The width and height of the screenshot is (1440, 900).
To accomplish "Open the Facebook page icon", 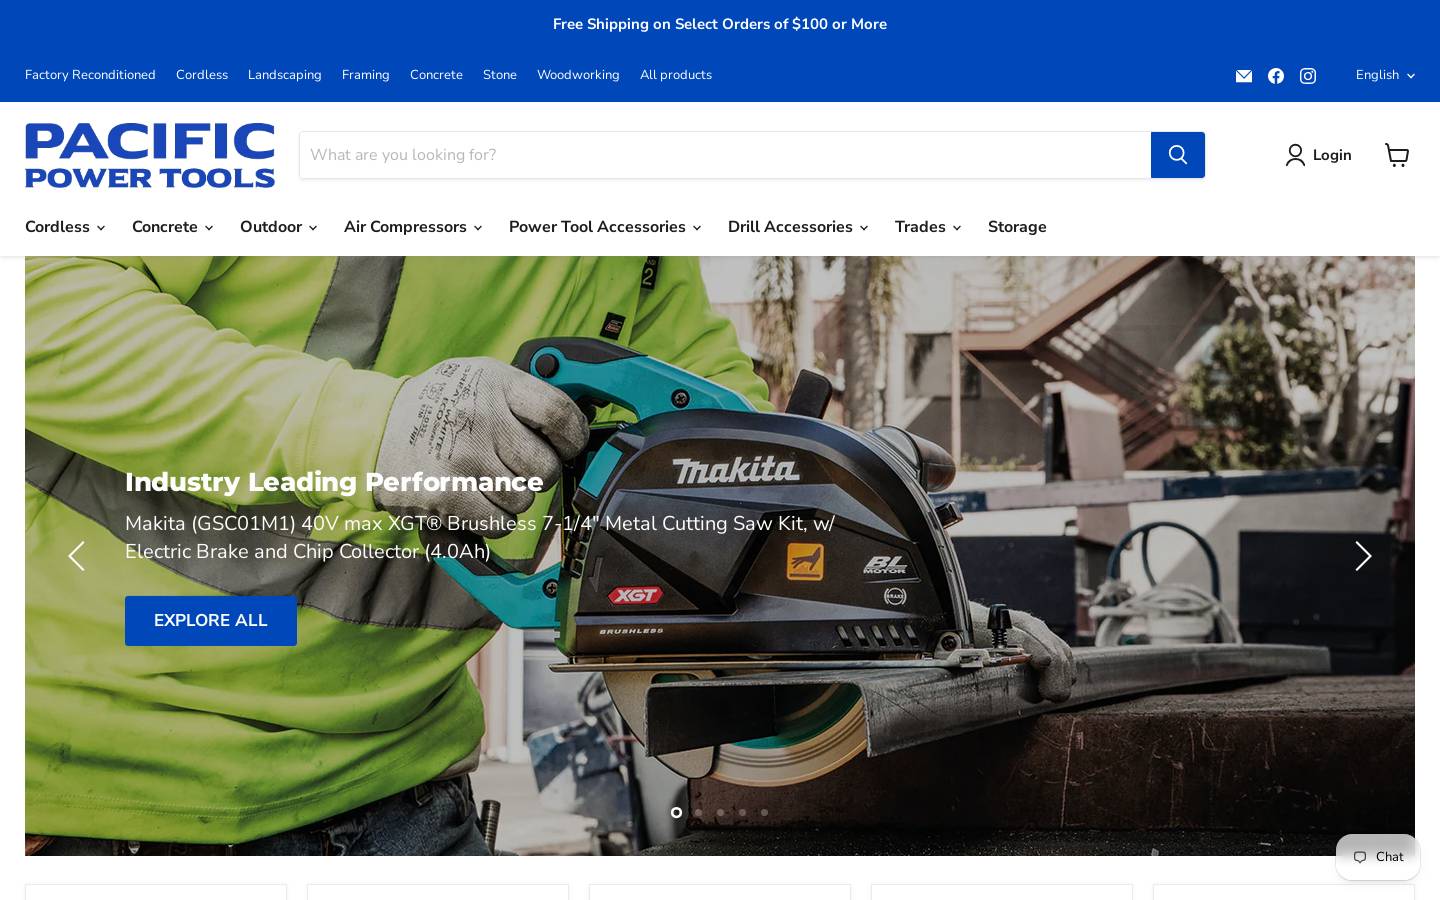I will point(1276,76).
